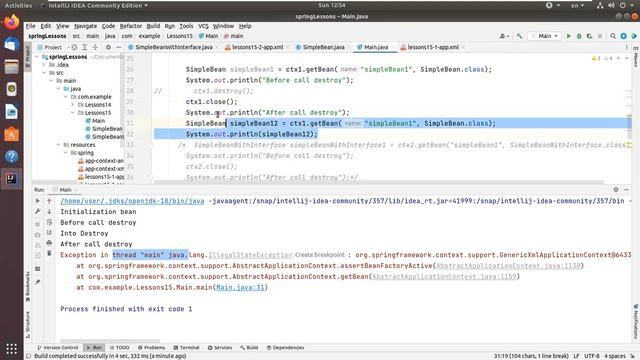
Task: Open Firefox from Ubuntu dock
Action: 11,22
